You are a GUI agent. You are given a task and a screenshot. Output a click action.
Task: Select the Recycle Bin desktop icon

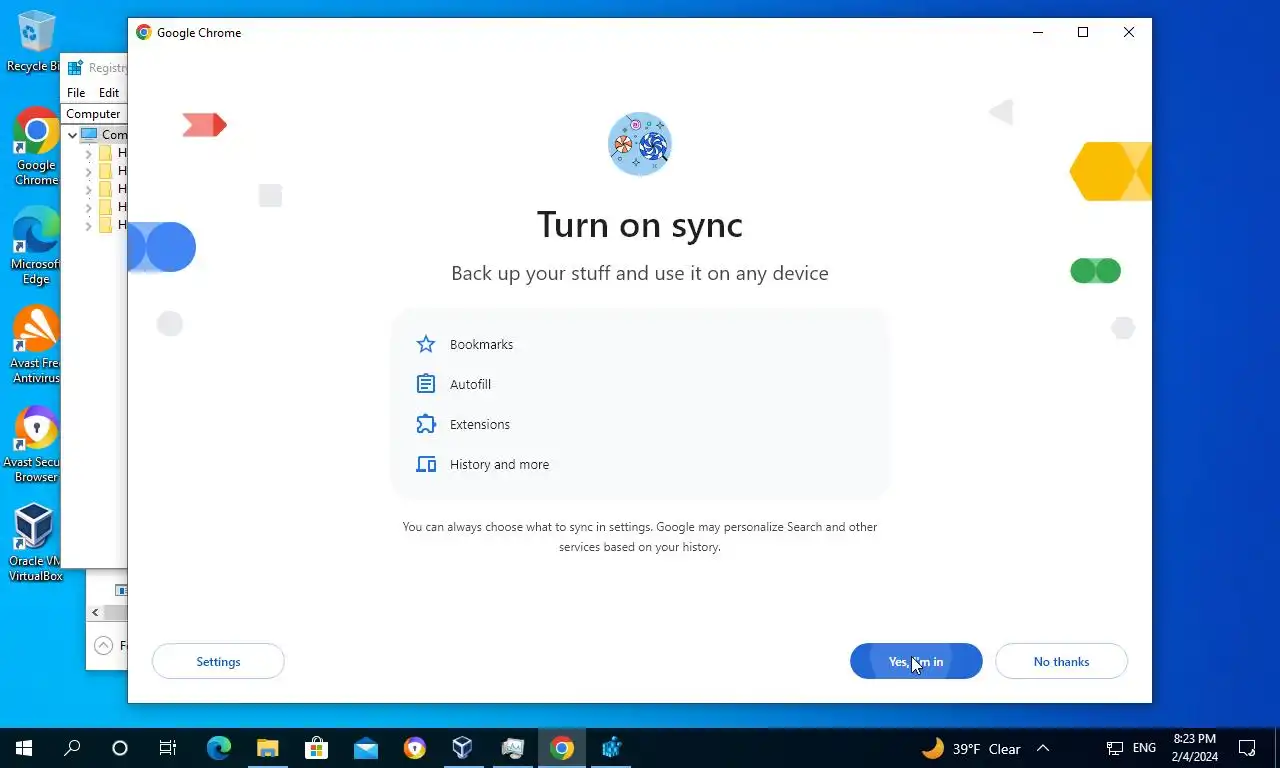[x=36, y=41]
